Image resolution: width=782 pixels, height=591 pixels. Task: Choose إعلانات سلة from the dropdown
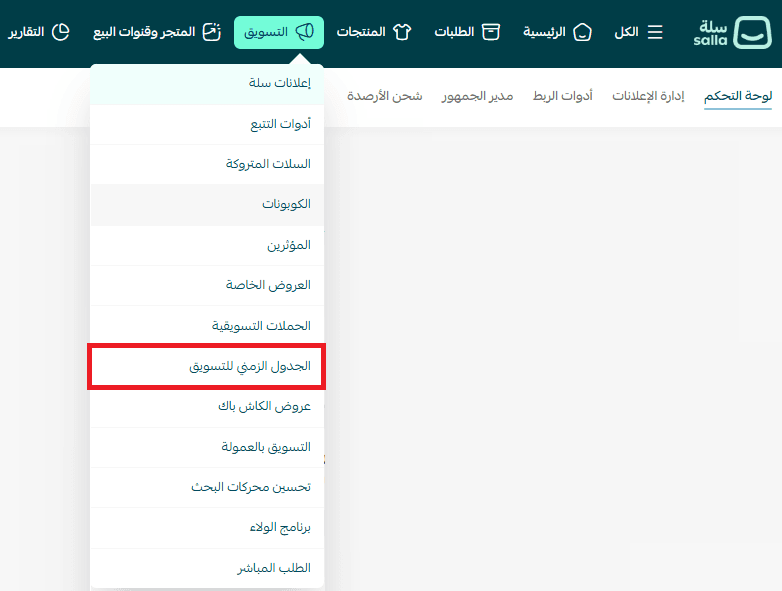[x=280, y=83]
